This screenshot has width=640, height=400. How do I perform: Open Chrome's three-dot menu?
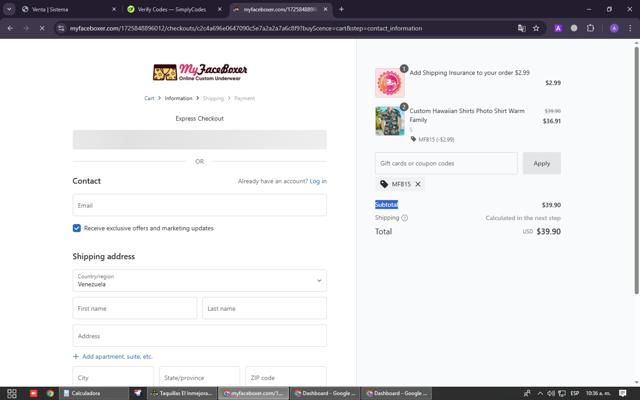[x=630, y=28]
